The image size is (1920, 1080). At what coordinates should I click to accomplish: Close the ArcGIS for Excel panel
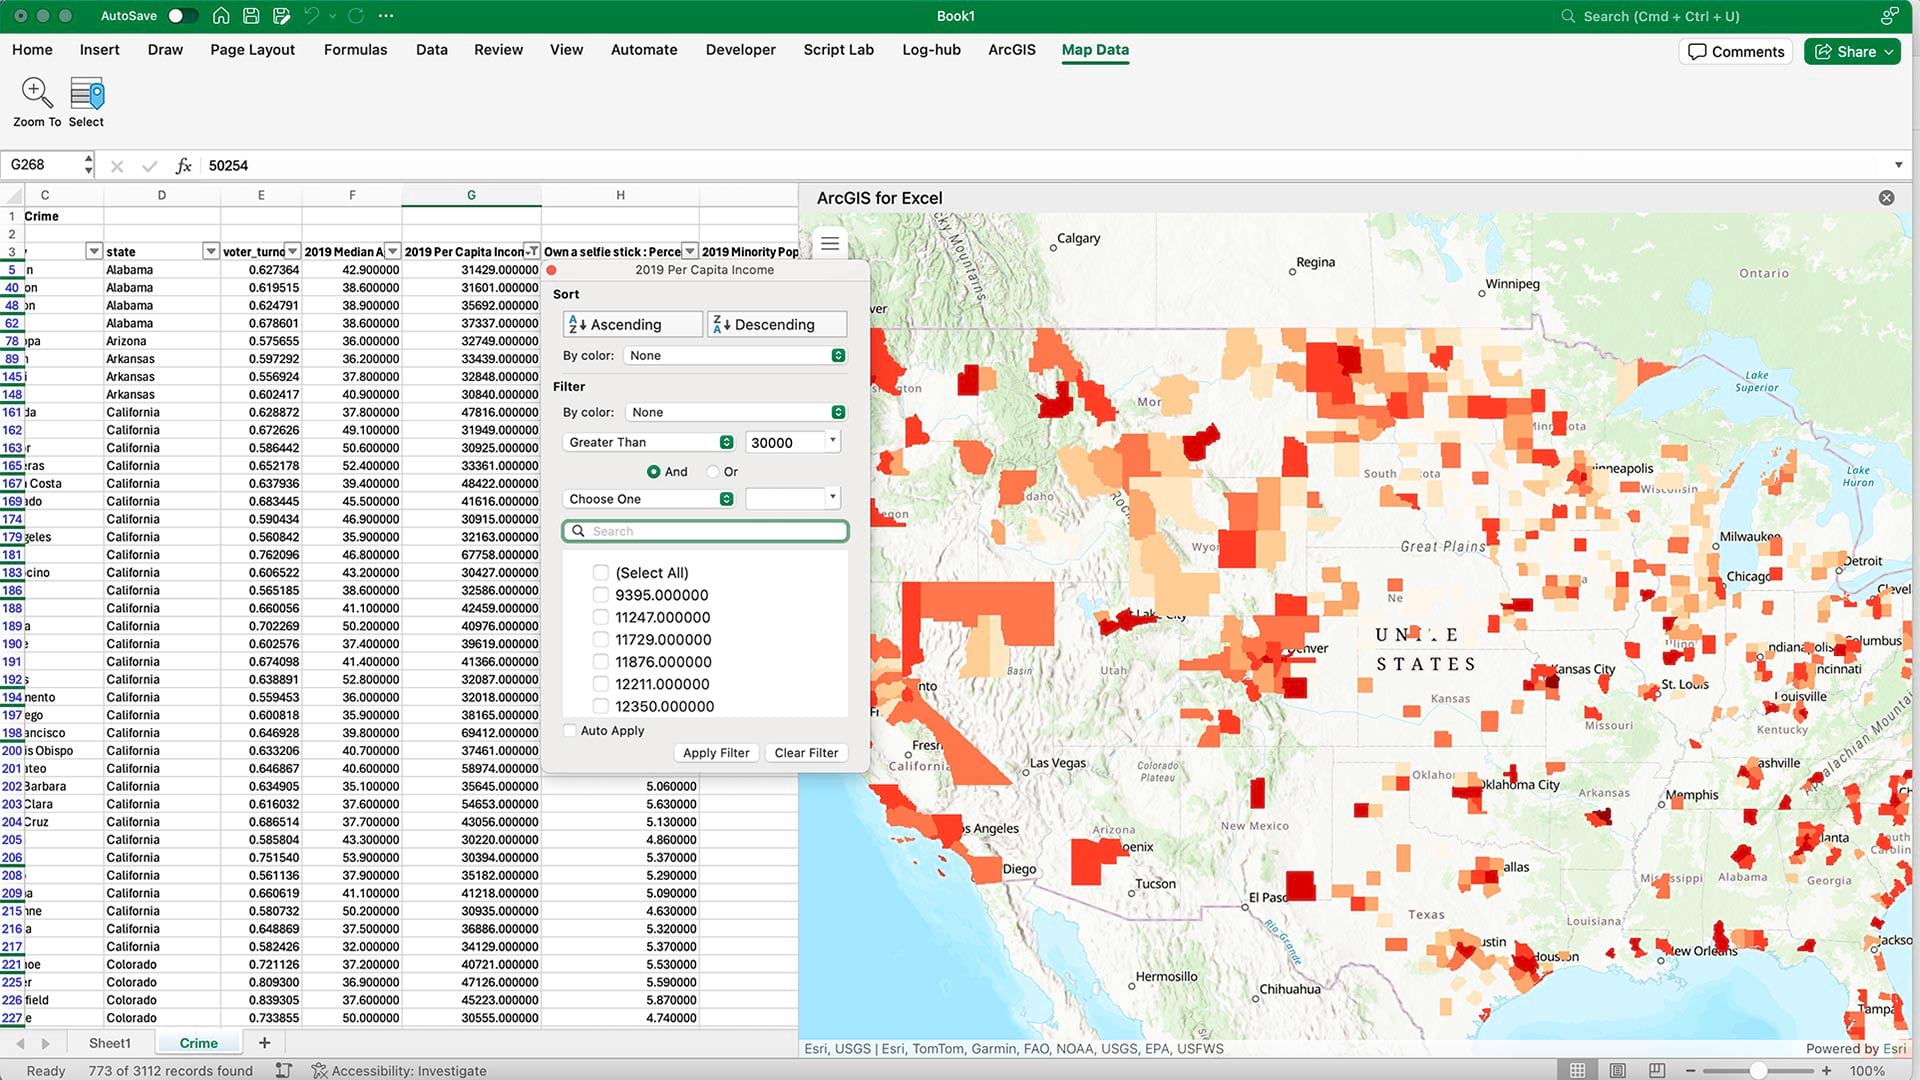1886,198
